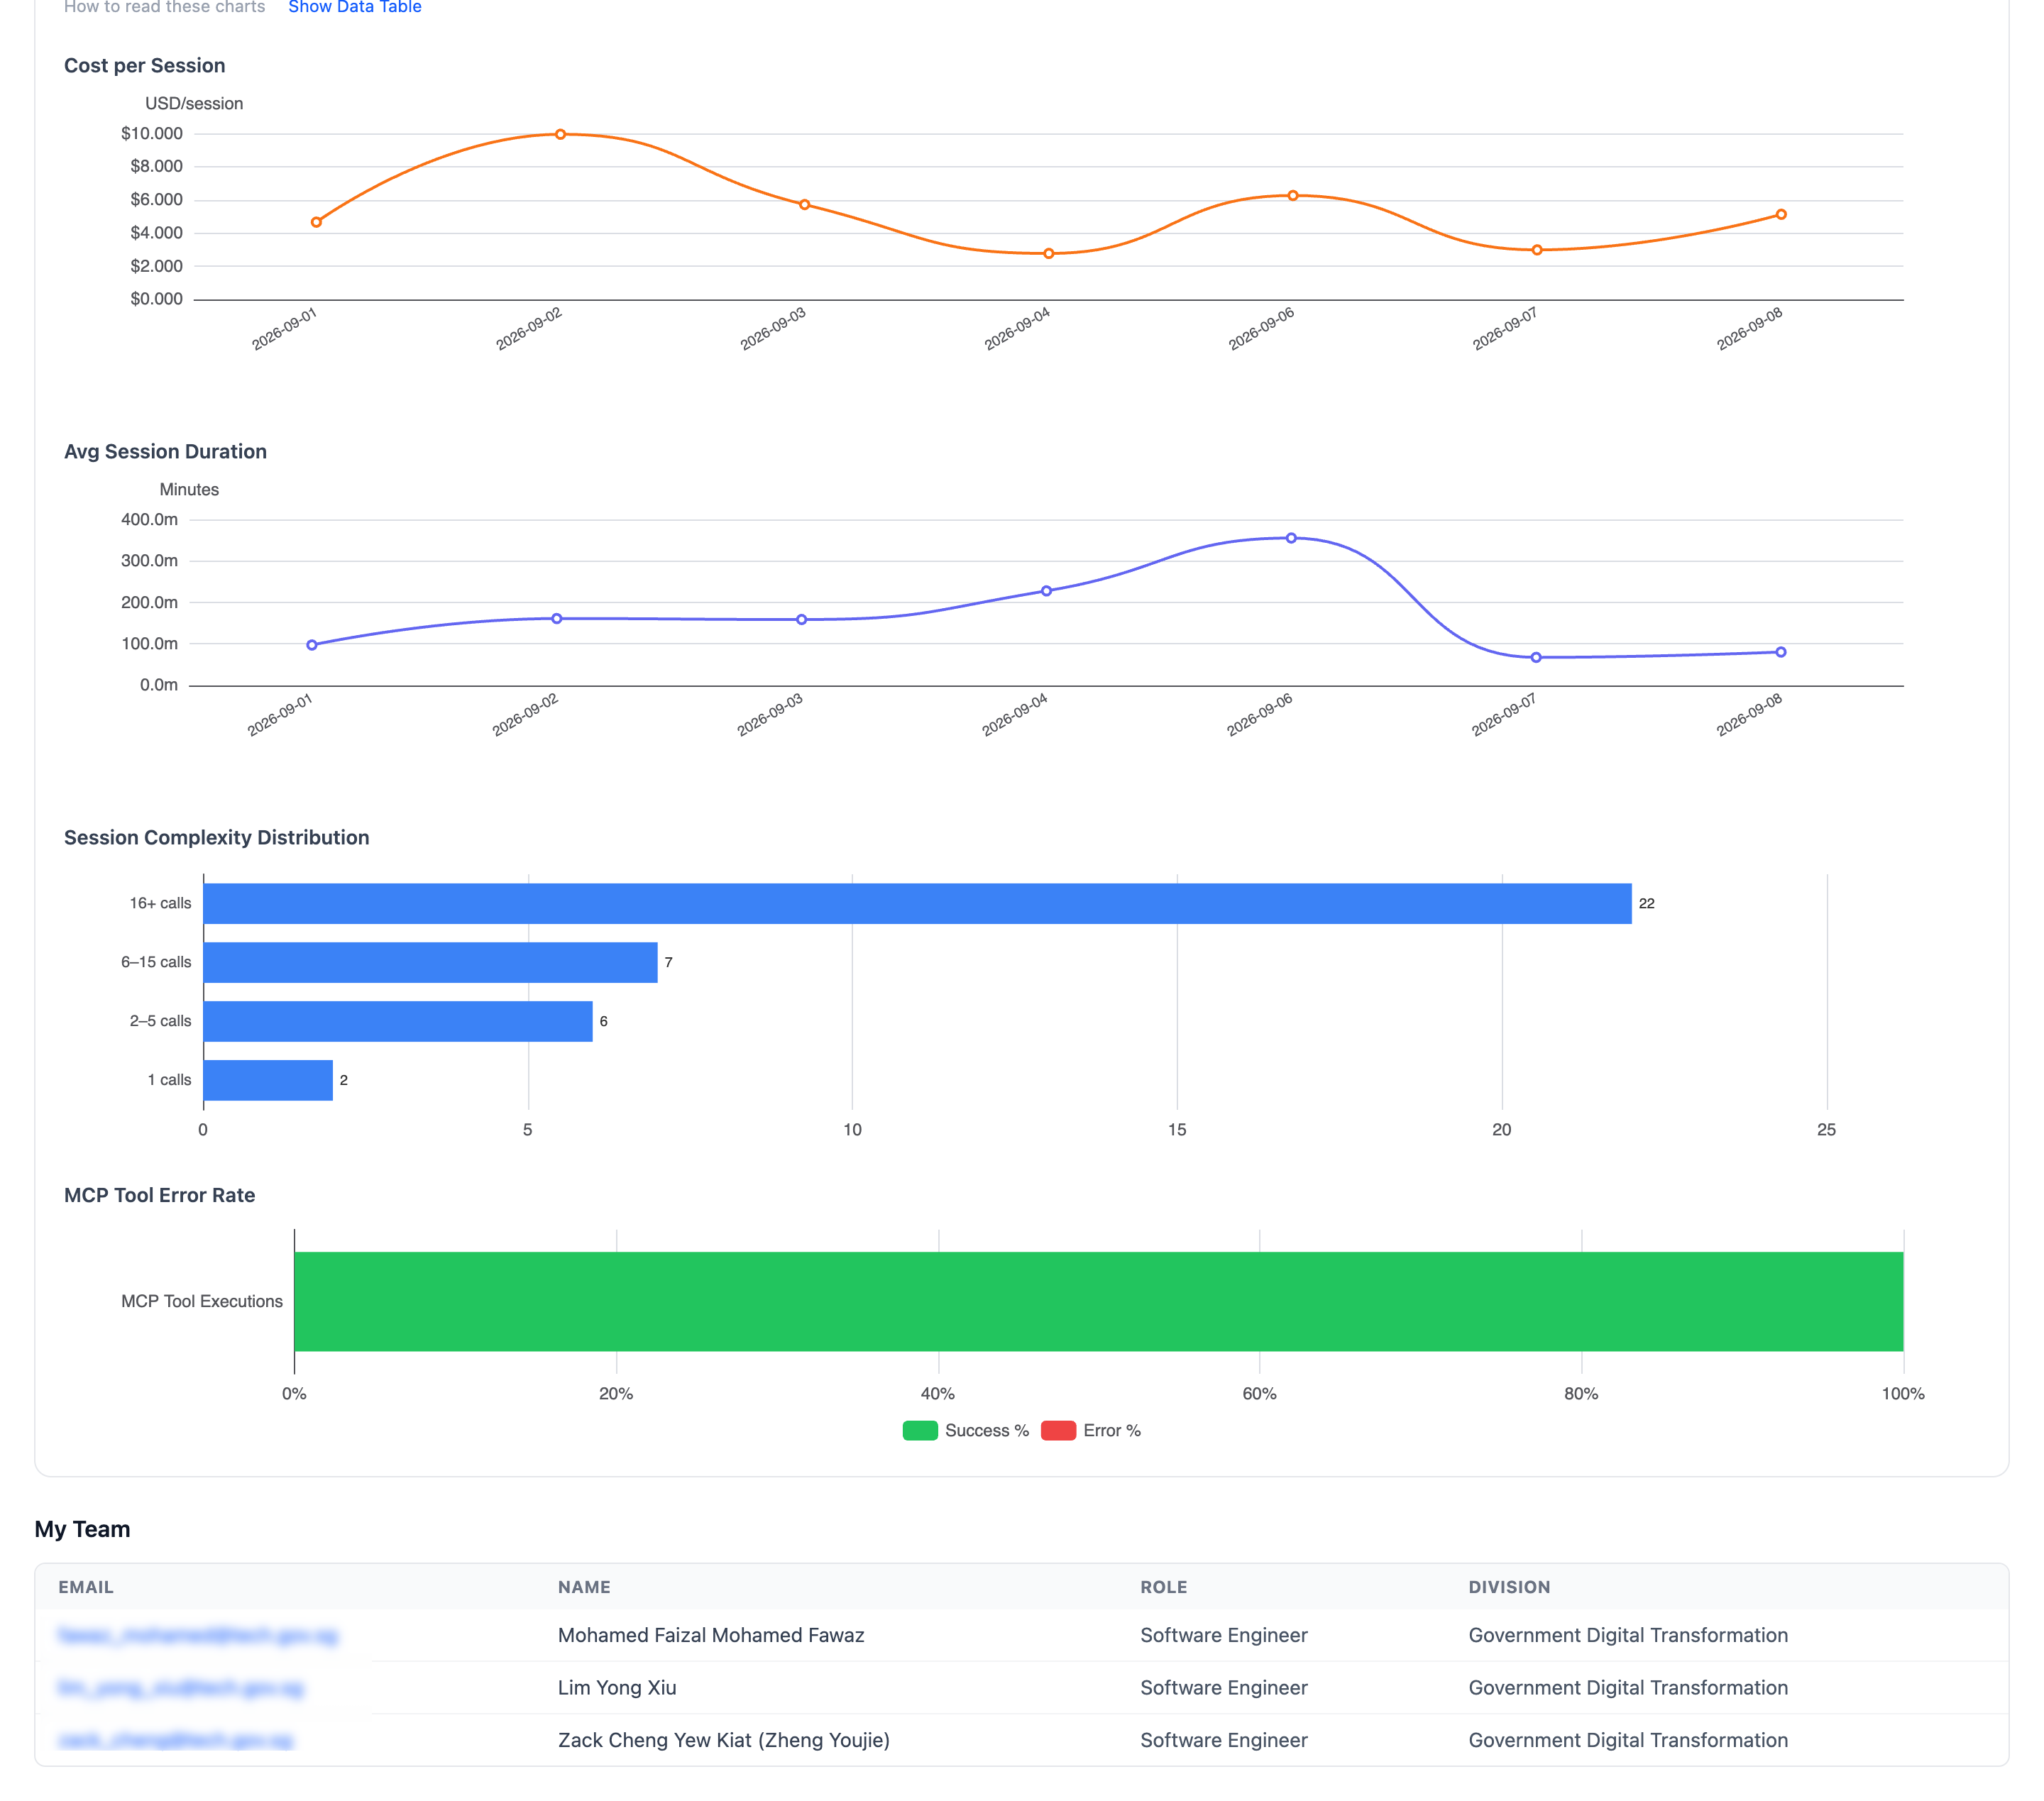
Task: Click the green MCP Tool Executions bar
Action: [1099, 1302]
